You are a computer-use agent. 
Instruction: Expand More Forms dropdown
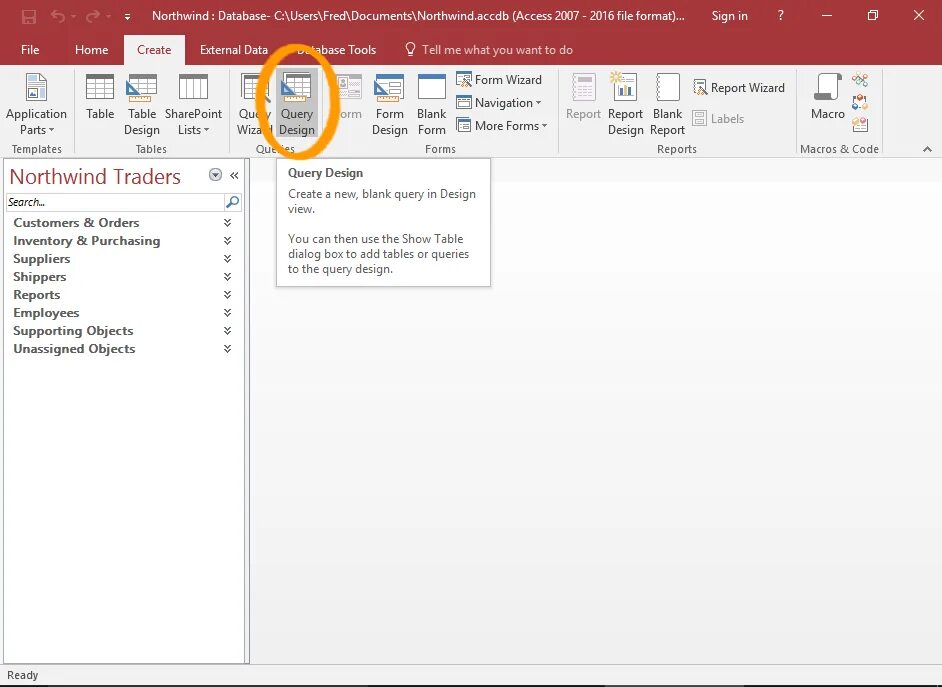pos(502,126)
